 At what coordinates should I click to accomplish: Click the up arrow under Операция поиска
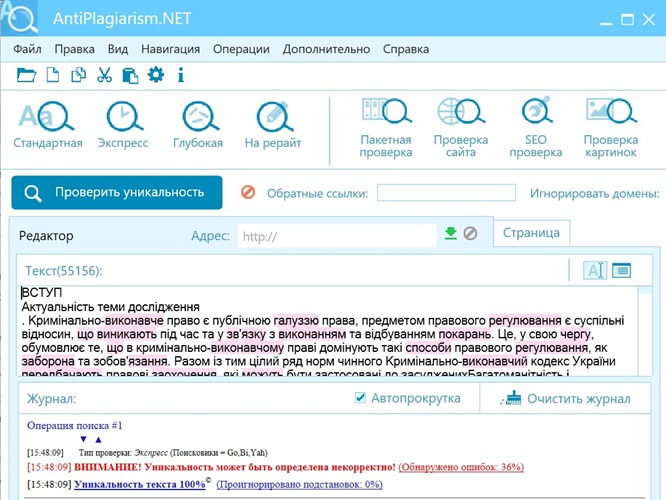pos(98,440)
